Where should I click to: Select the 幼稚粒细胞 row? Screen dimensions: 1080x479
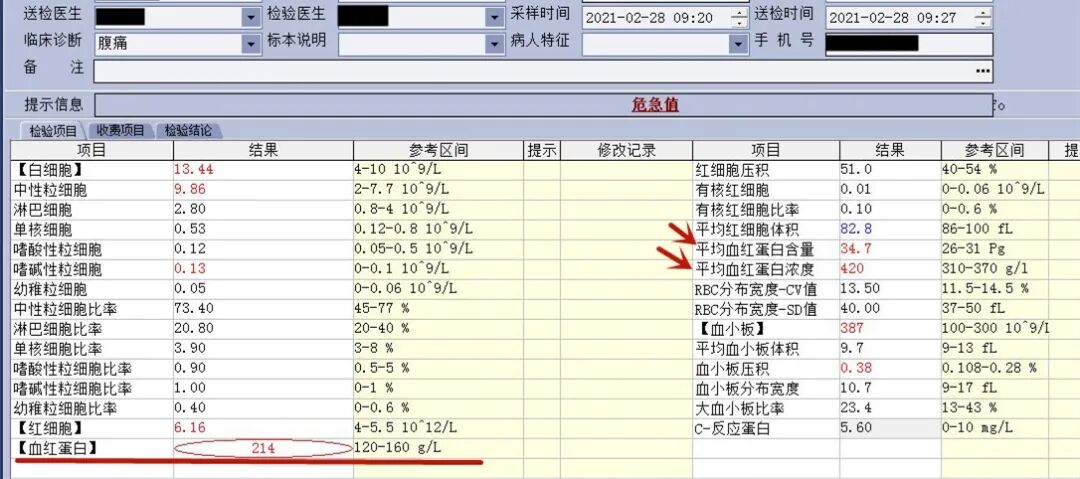pos(351,289)
